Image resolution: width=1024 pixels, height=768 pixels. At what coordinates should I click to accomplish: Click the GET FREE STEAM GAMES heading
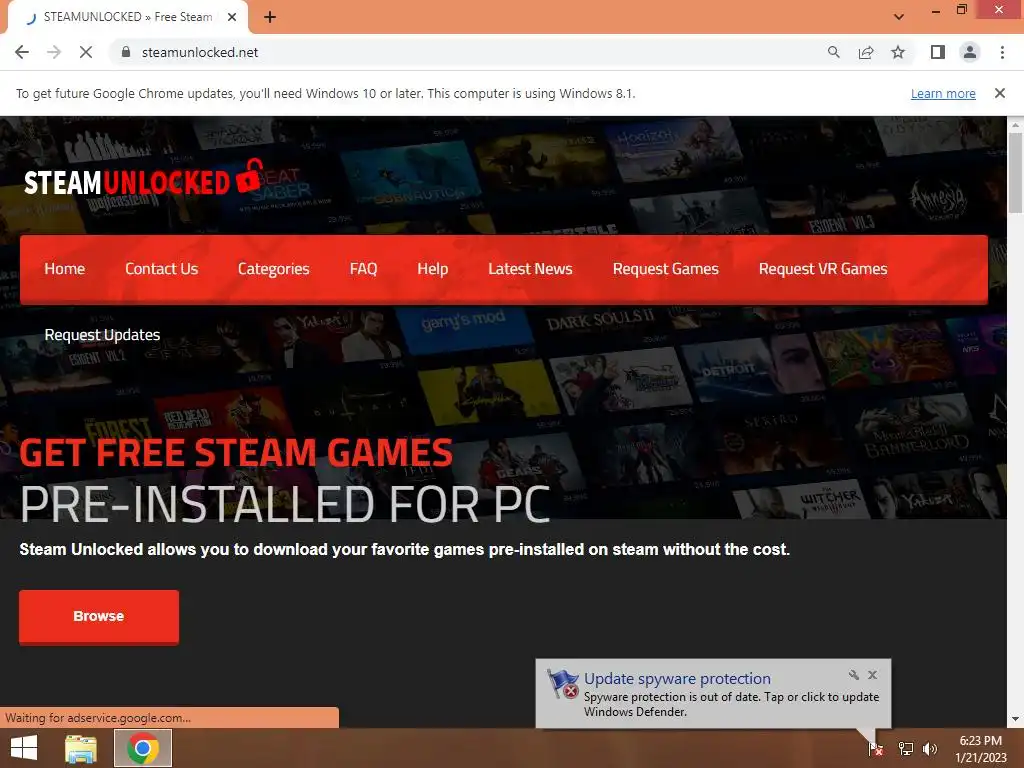click(236, 453)
